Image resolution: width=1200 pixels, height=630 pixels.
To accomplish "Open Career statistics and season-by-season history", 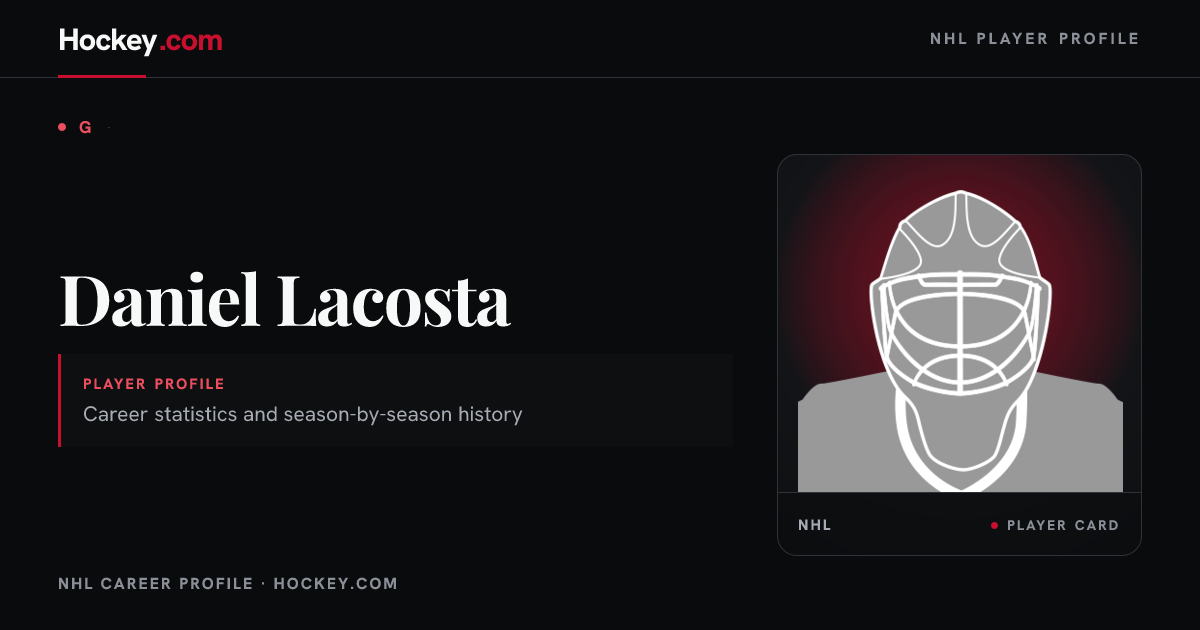I will pyautogui.click(x=303, y=413).
